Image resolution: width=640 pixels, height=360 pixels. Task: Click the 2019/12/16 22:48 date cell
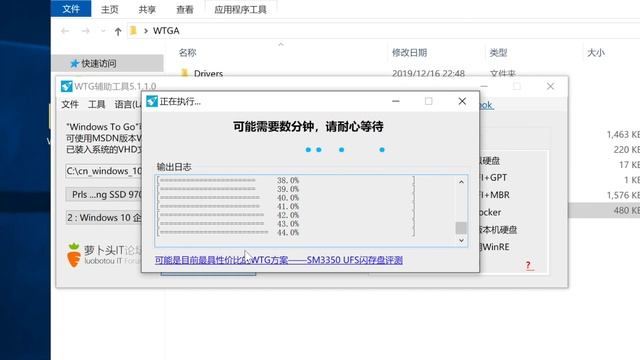(428, 73)
